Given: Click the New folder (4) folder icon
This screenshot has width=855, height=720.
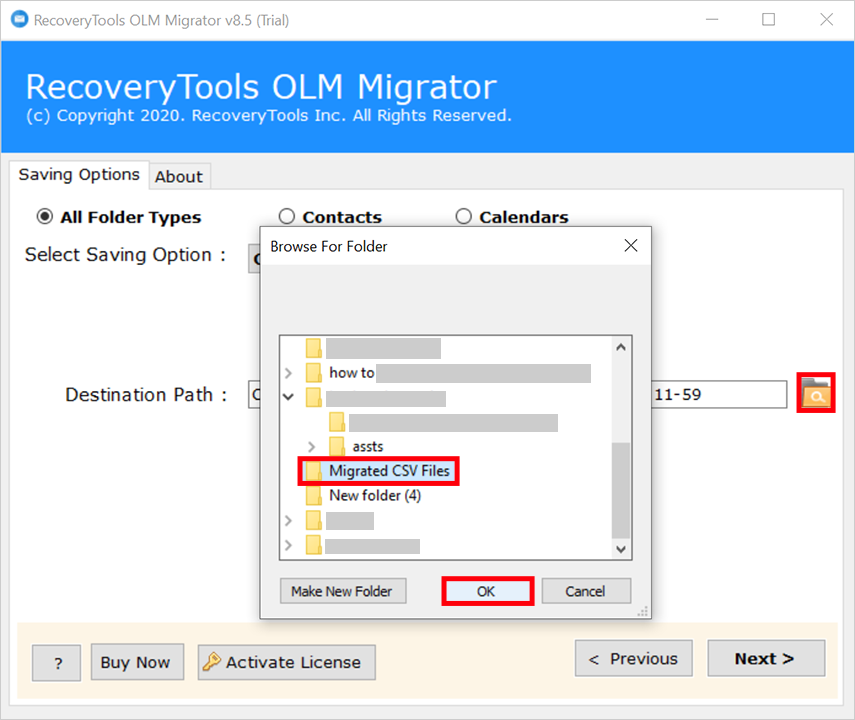Looking at the screenshot, I should coord(314,495).
